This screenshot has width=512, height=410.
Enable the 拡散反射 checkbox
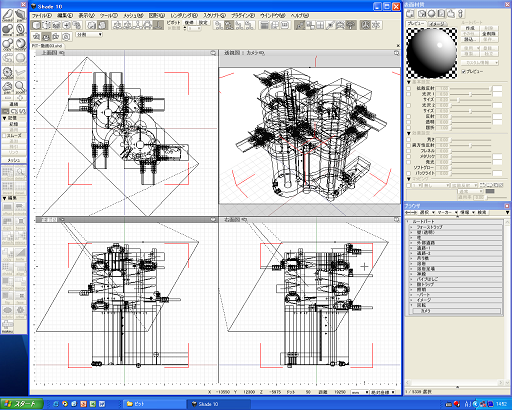[x=409, y=89]
